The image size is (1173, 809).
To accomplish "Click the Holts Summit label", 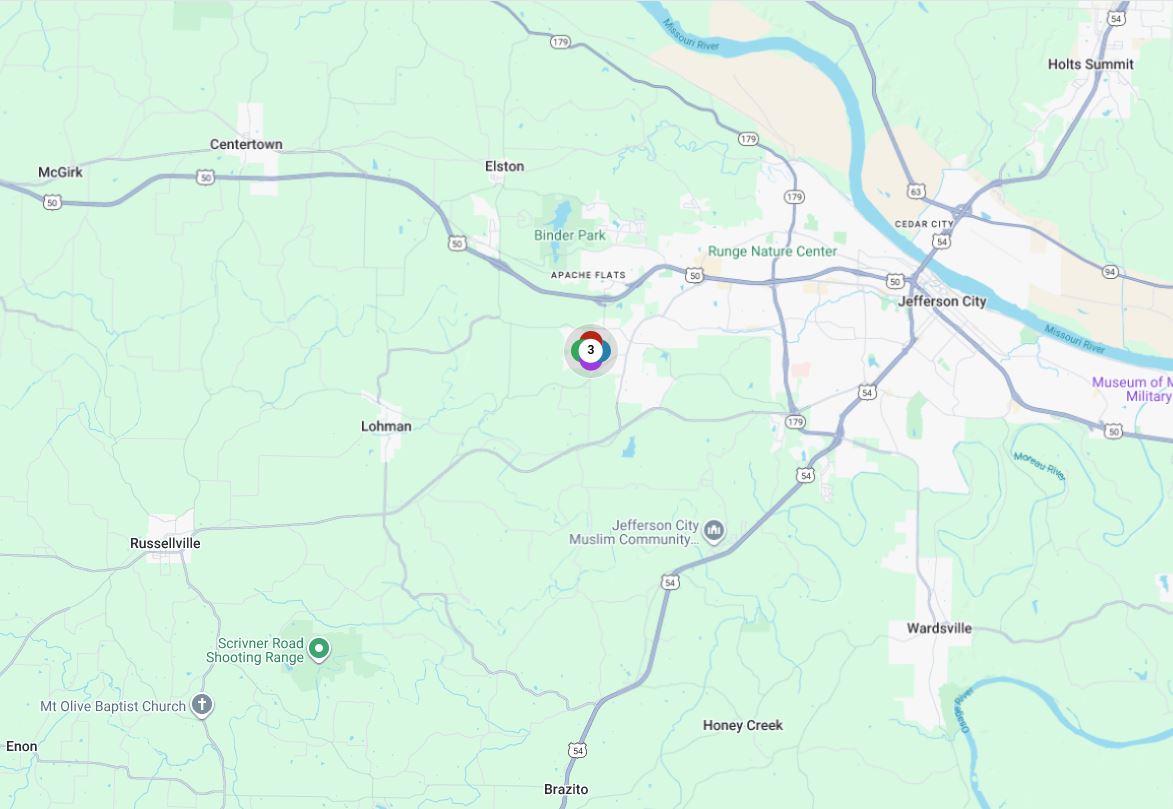I will click(x=1090, y=64).
